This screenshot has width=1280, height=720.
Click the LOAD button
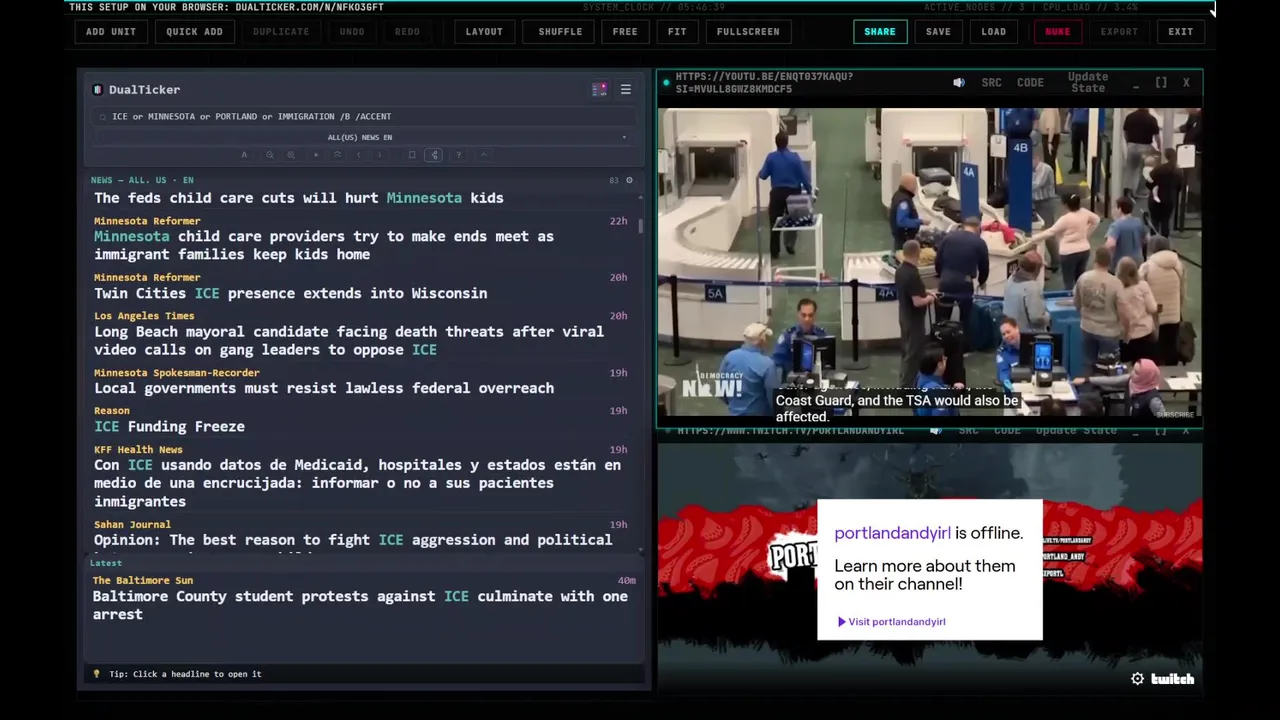coord(994,32)
